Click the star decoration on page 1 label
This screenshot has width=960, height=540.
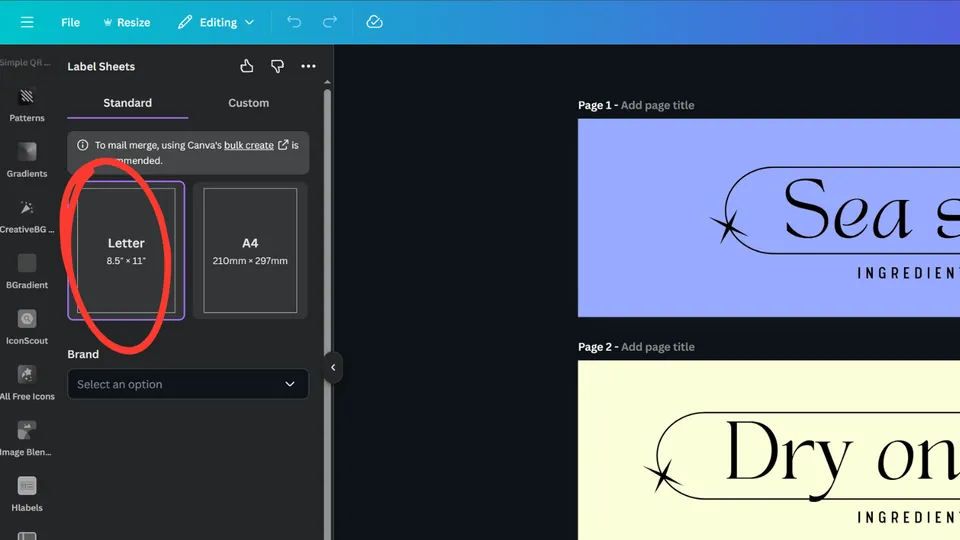pyautogui.click(x=728, y=228)
